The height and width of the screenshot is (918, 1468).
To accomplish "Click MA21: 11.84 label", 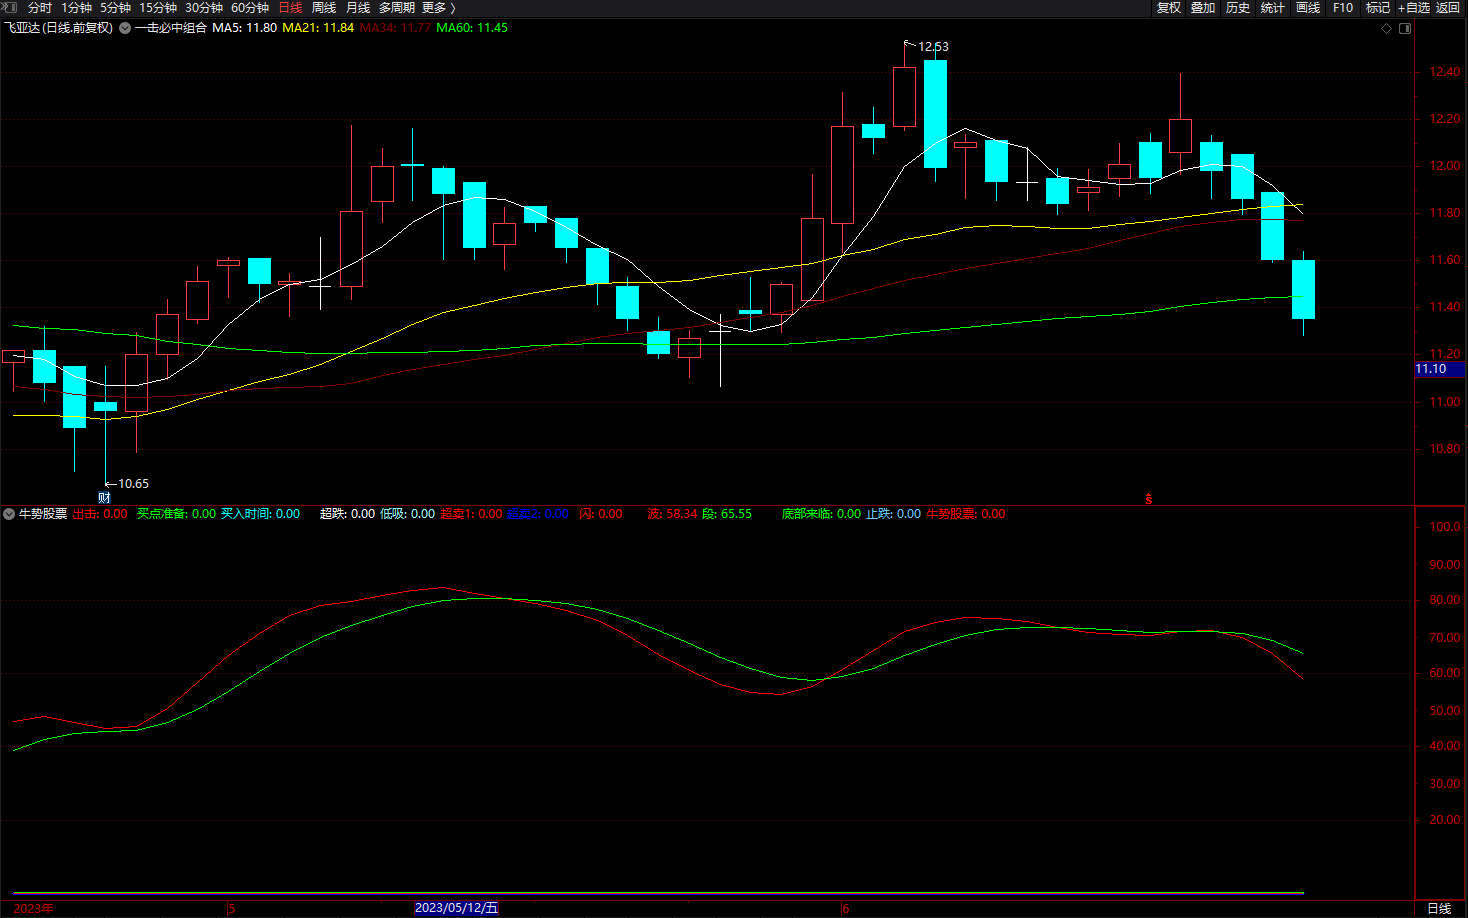I will coord(318,28).
